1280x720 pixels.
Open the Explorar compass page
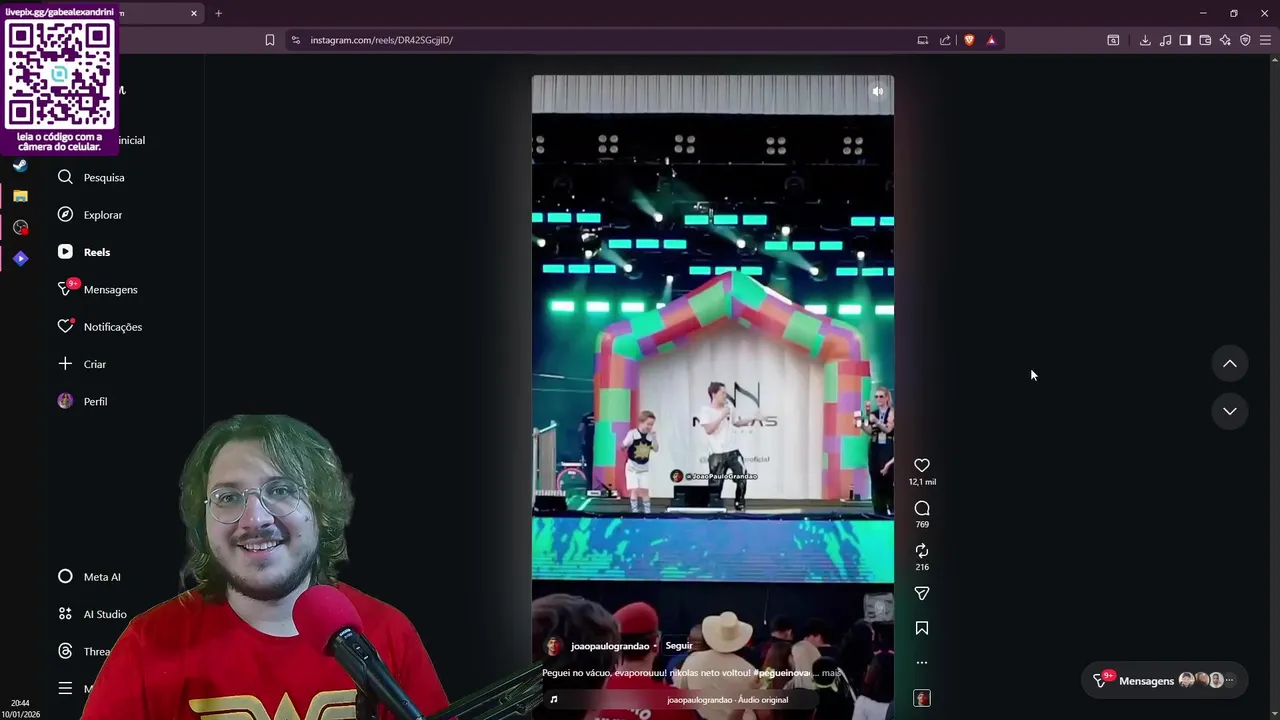(90, 215)
